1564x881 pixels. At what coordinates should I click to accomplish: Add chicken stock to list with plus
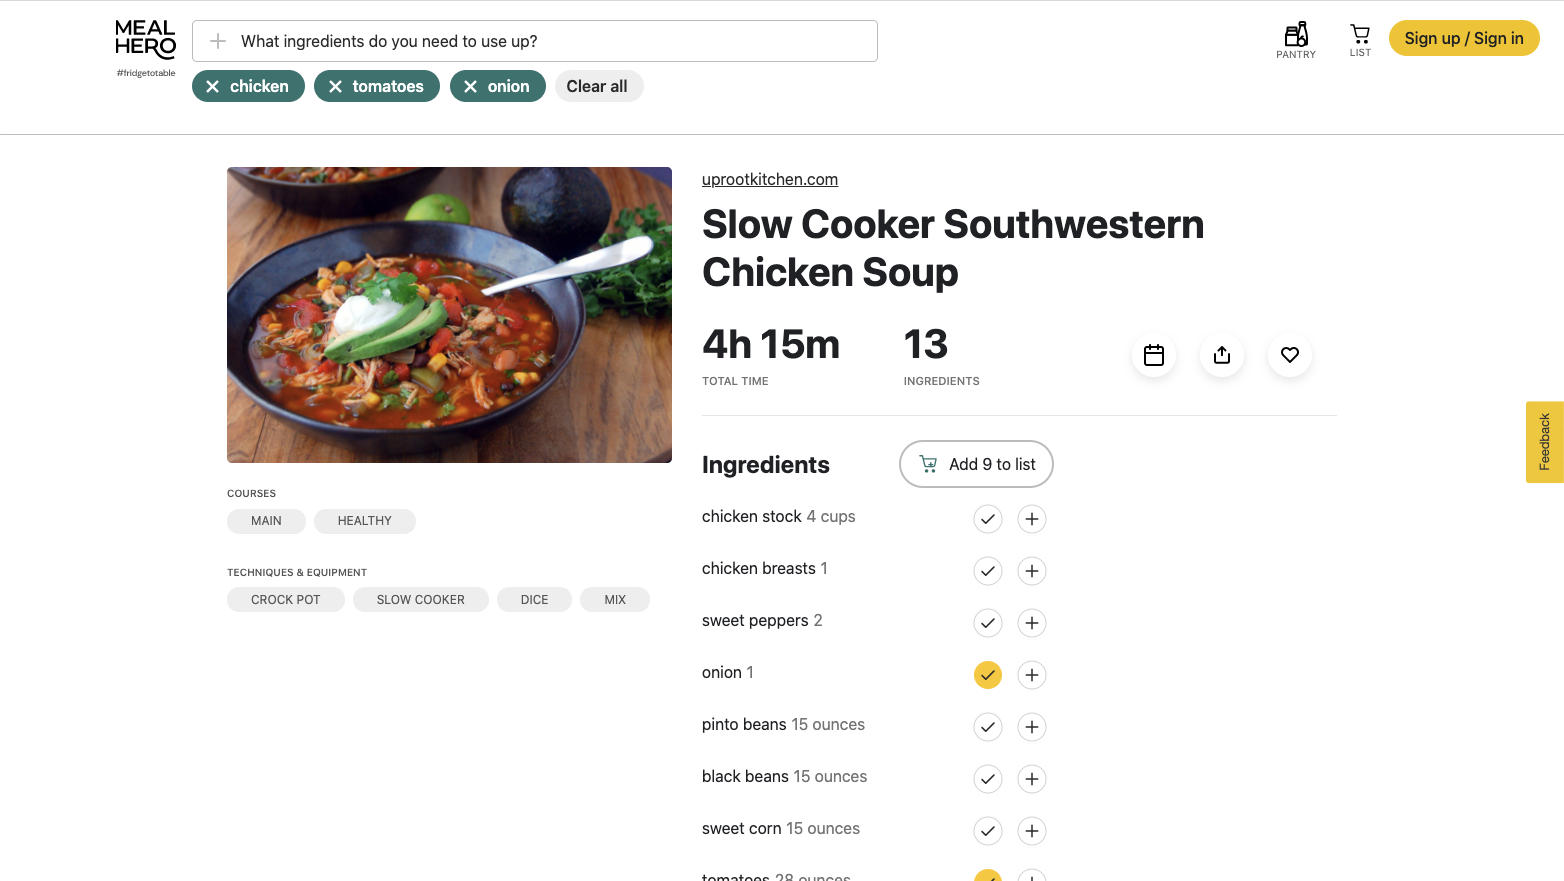click(x=1032, y=519)
